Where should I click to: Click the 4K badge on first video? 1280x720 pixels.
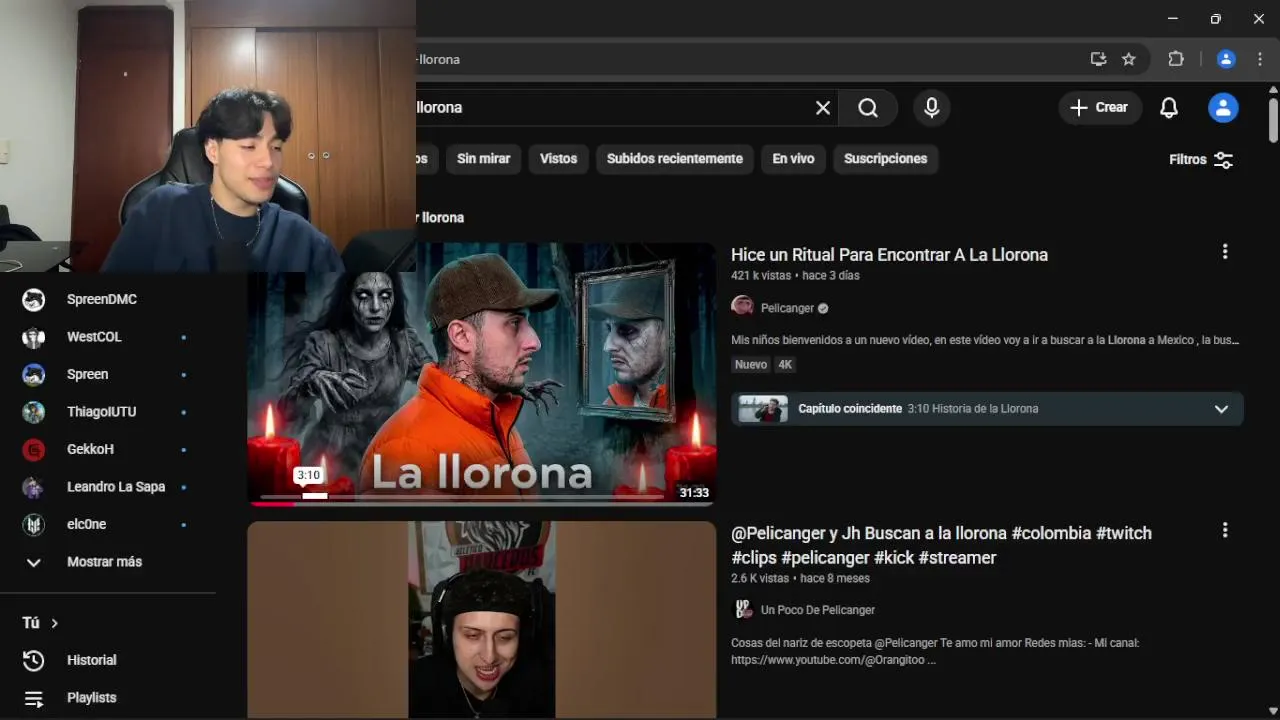785,365
